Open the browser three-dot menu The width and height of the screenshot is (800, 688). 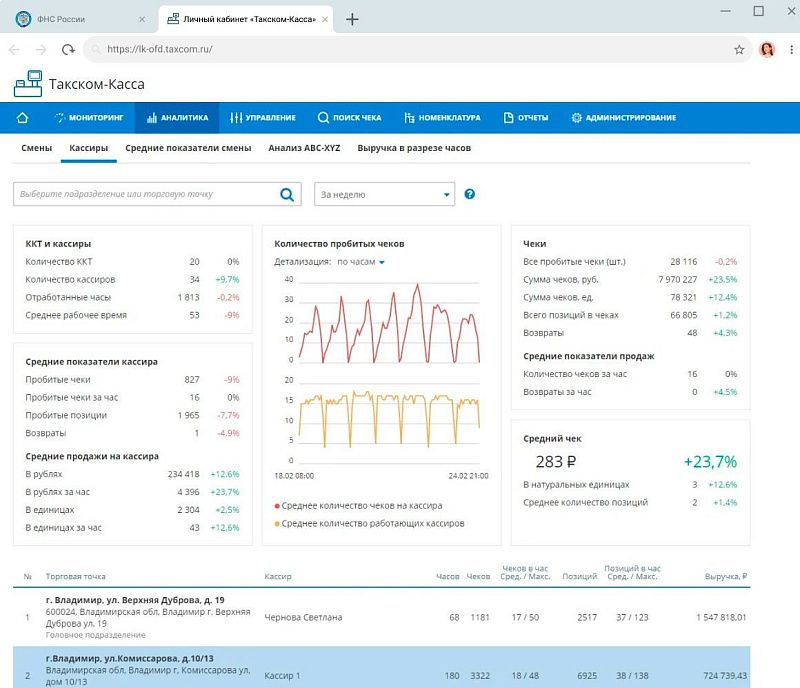point(791,50)
